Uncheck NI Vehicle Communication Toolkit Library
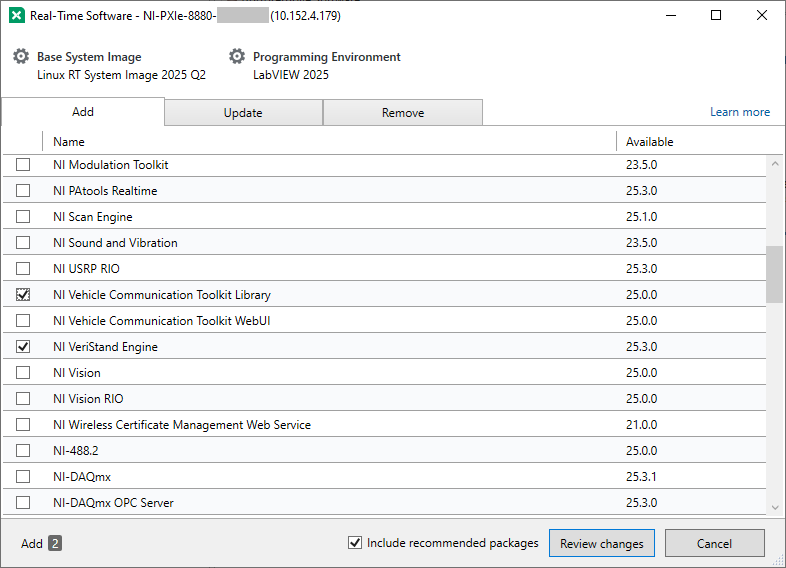 [23, 295]
